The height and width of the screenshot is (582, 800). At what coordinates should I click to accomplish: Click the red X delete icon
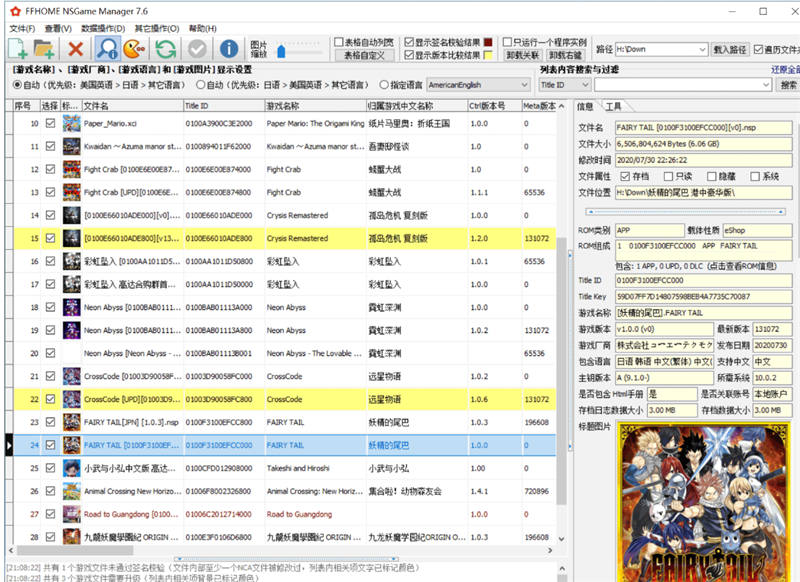tap(76, 49)
